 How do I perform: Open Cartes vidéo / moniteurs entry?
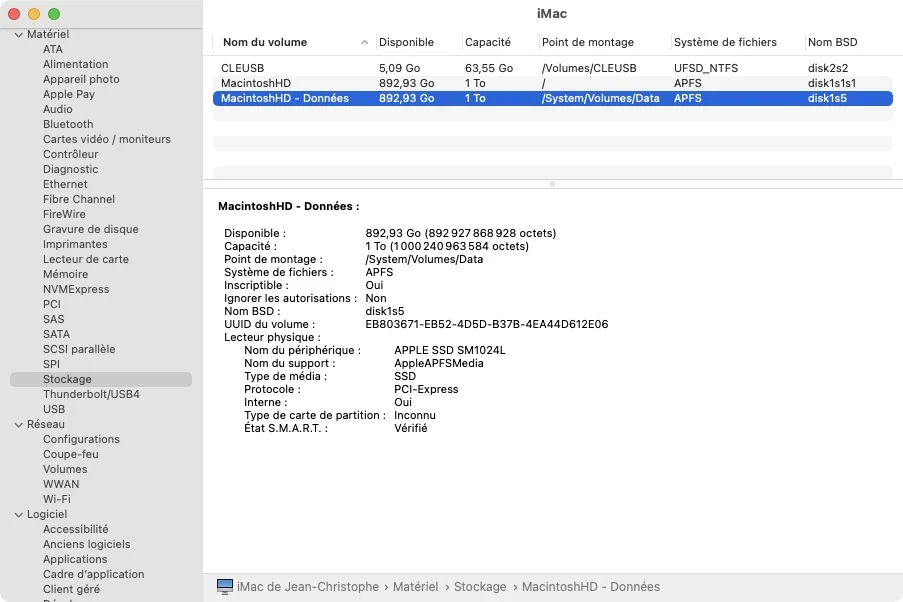click(107, 139)
